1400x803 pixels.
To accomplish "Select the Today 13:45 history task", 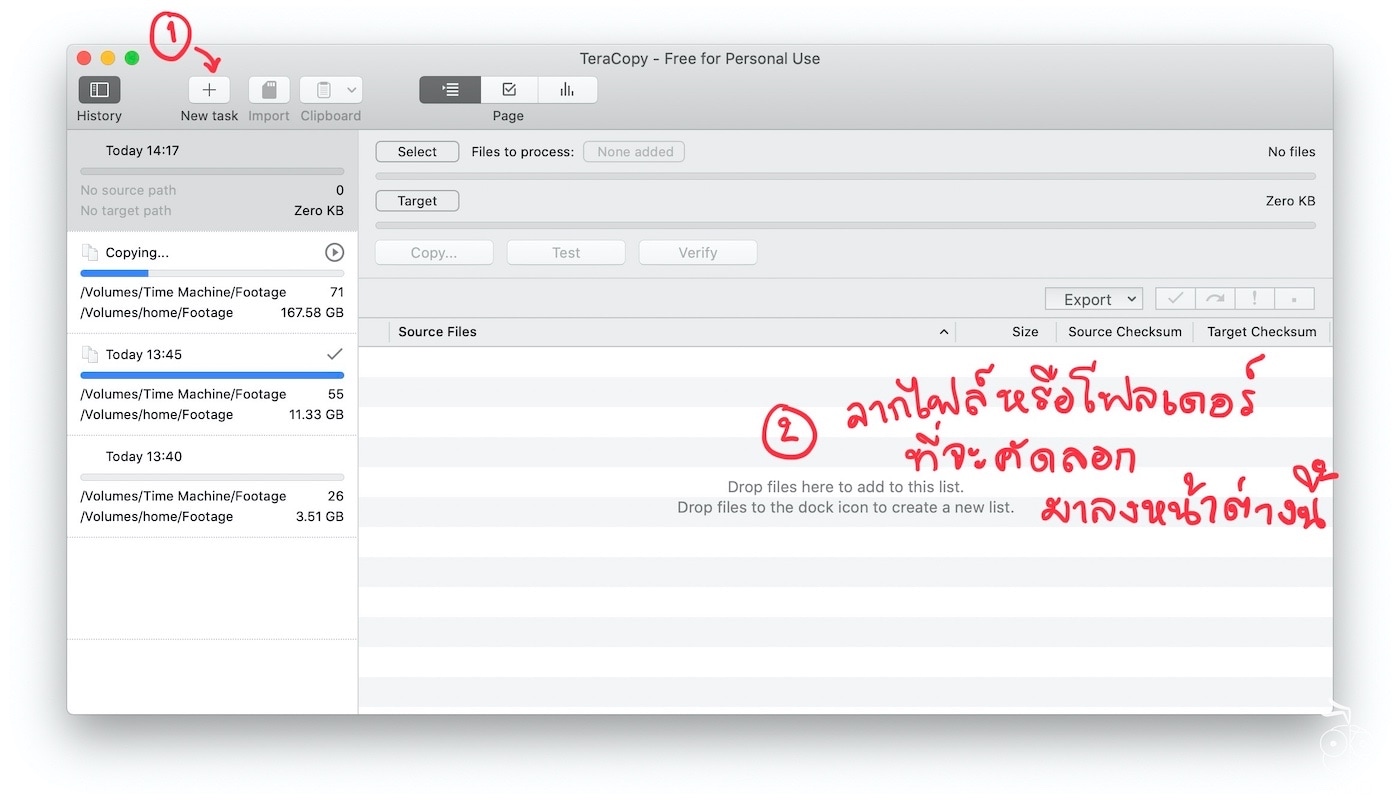I will point(212,385).
